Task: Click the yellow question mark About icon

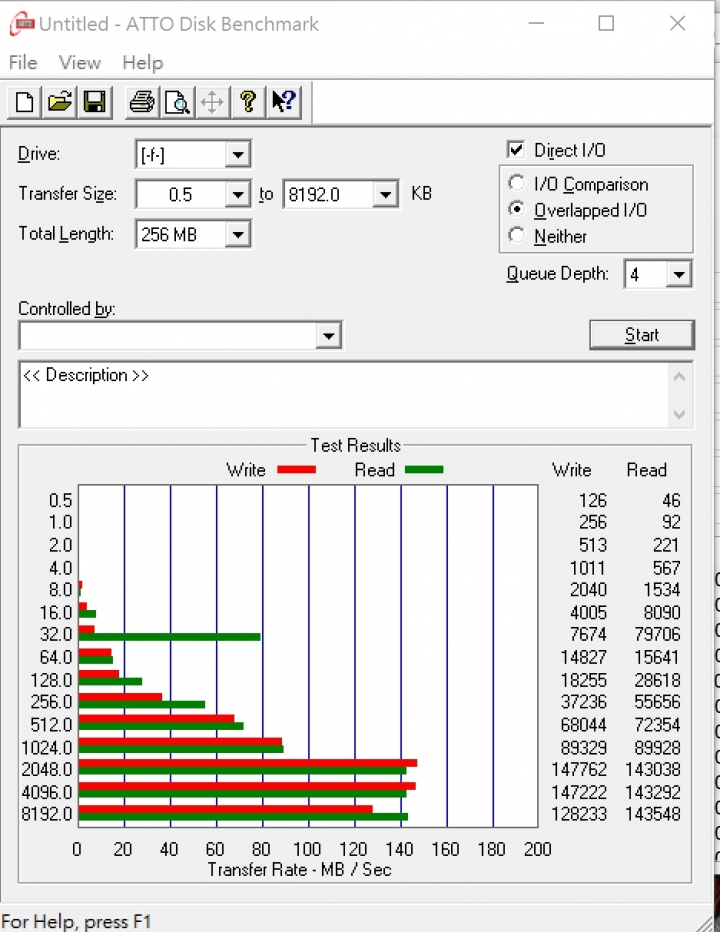Action: tap(248, 102)
